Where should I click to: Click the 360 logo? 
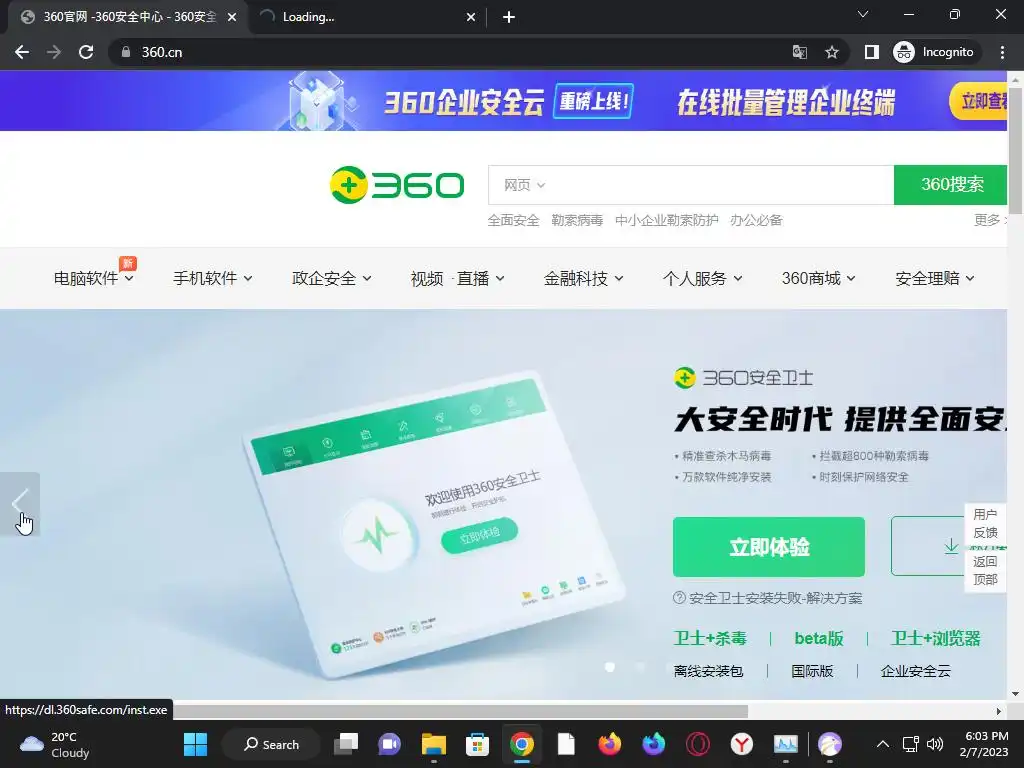[396, 185]
